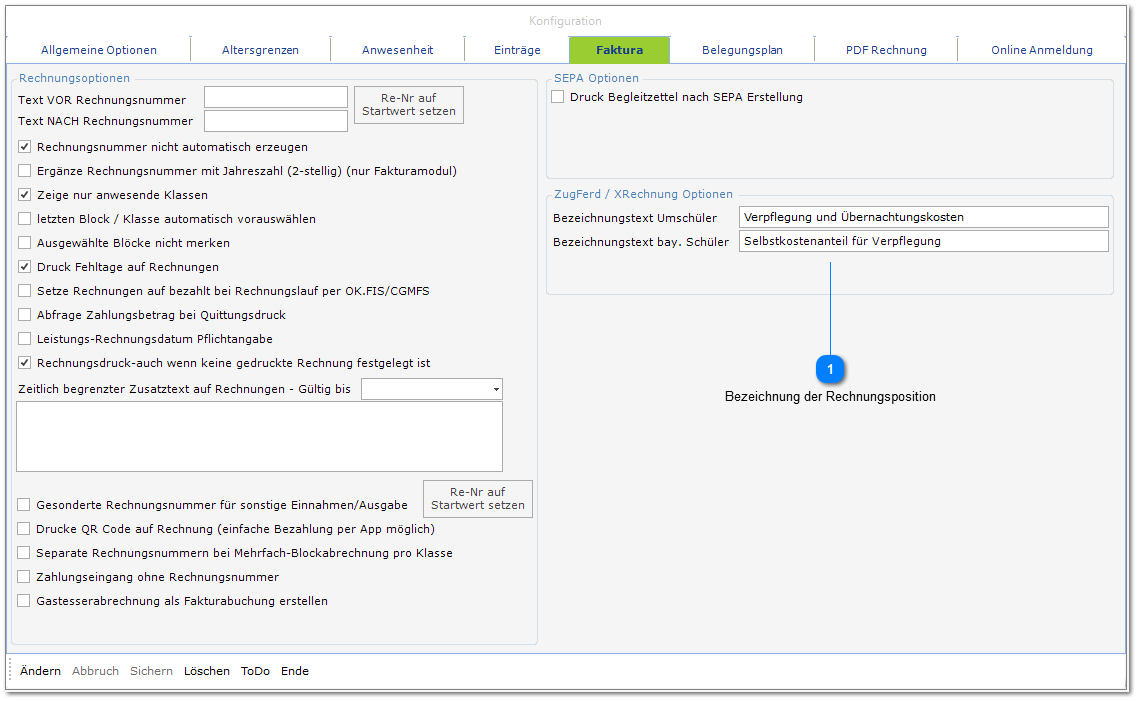1138x701 pixels.
Task: Focus the Text VOR Rechnungsnummer field
Action: tap(275, 98)
